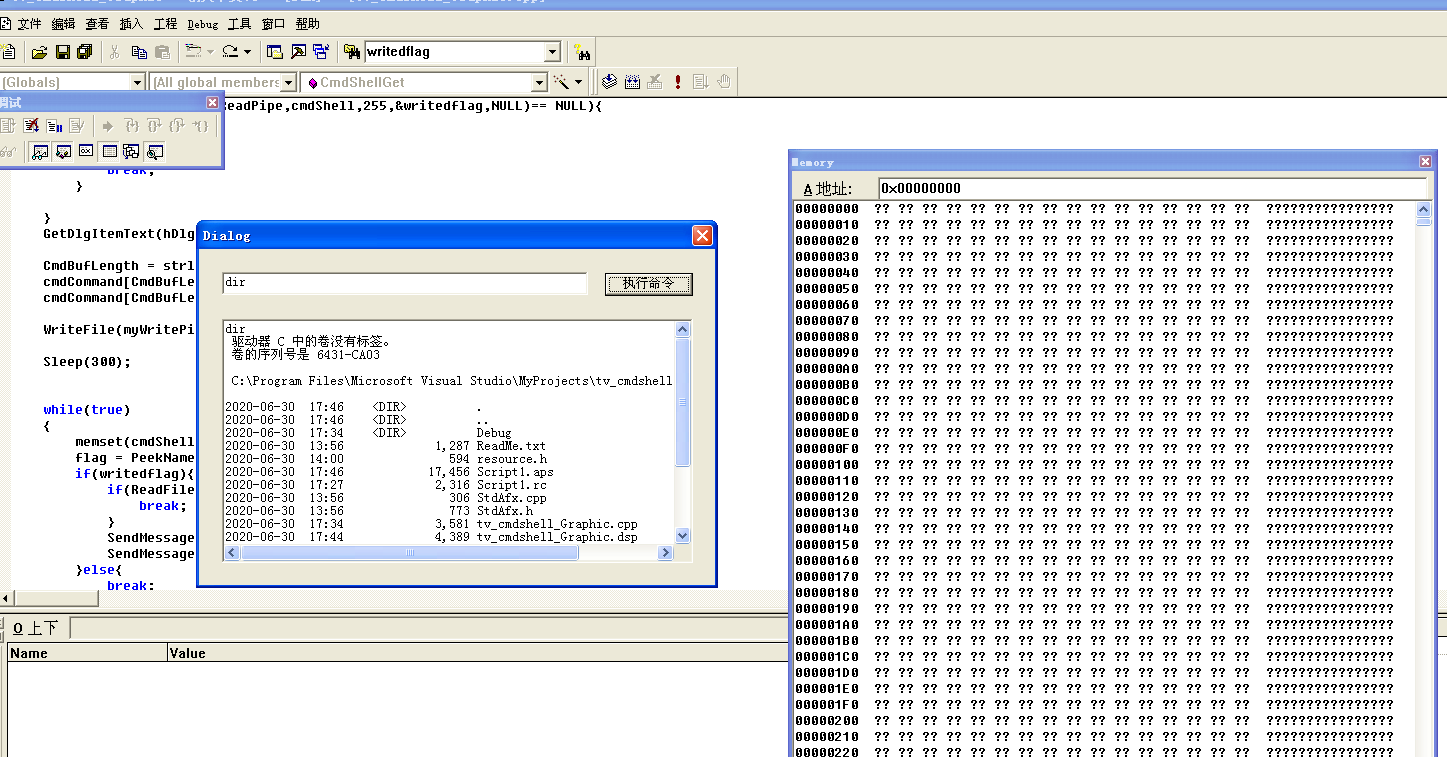The width and height of the screenshot is (1447, 757).
Task: Click the Compile icon
Action: (610, 82)
